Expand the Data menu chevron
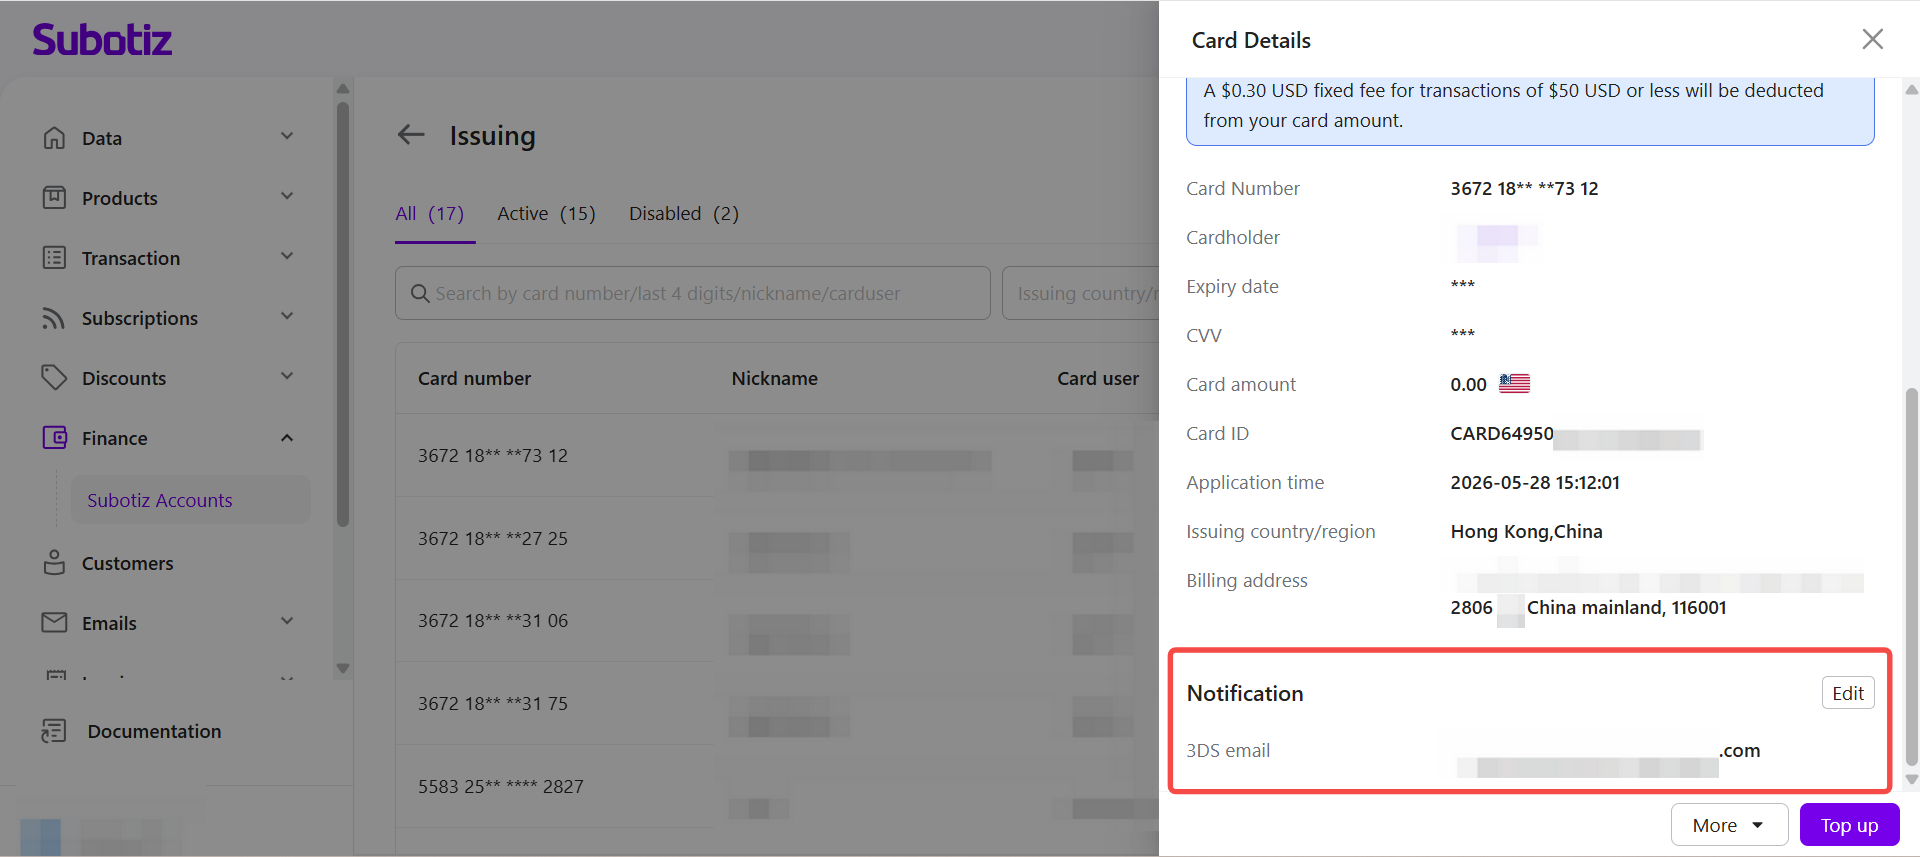This screenshot has height=857, width=1920. [x=287, y=137]
